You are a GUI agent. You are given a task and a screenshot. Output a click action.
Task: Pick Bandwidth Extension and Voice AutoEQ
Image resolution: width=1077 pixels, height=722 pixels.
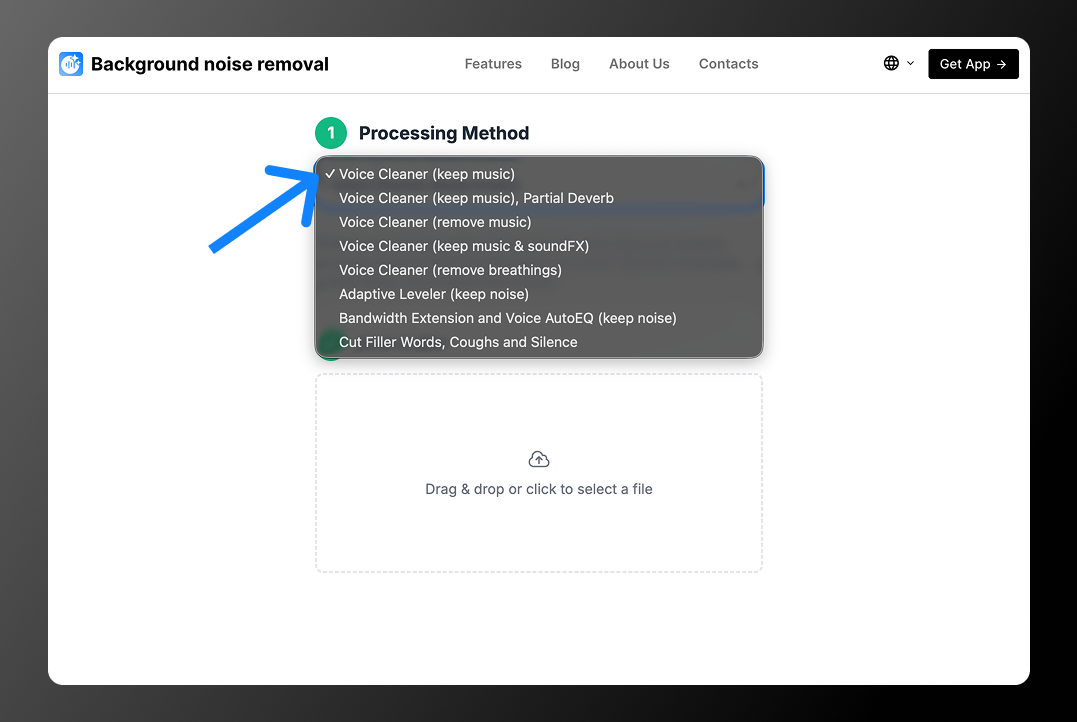[508, 318]
